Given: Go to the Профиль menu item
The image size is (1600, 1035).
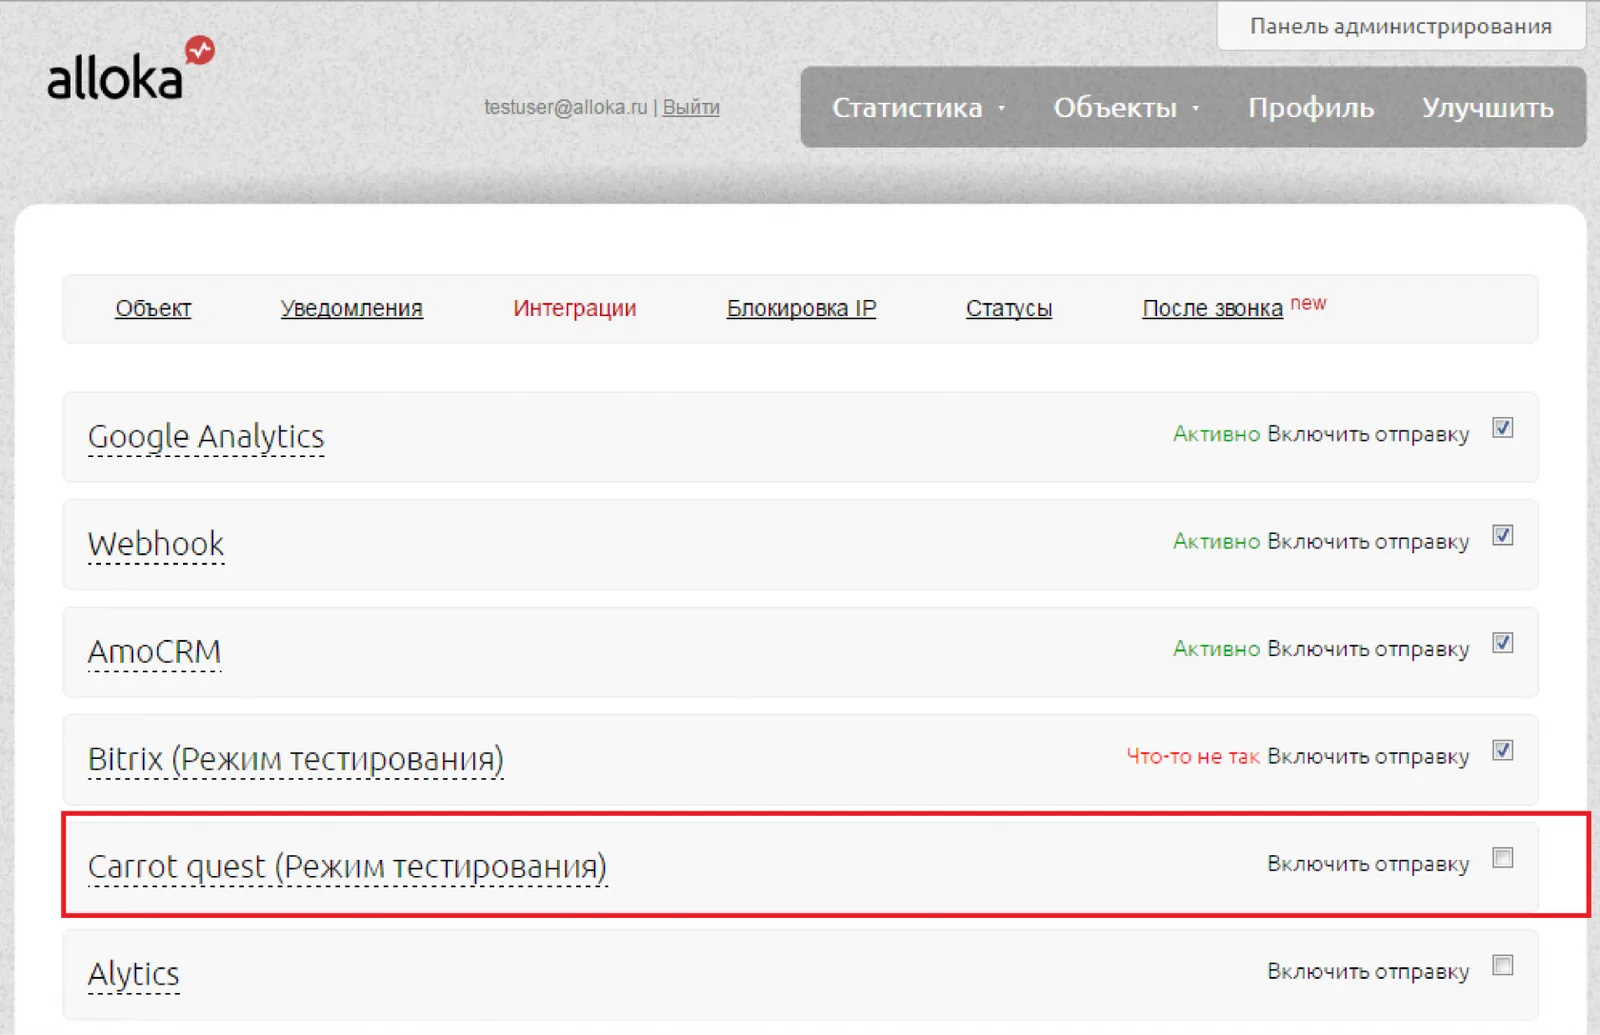Looking at the screenshot, I should pyautogui.click(x=1311, y=107).
